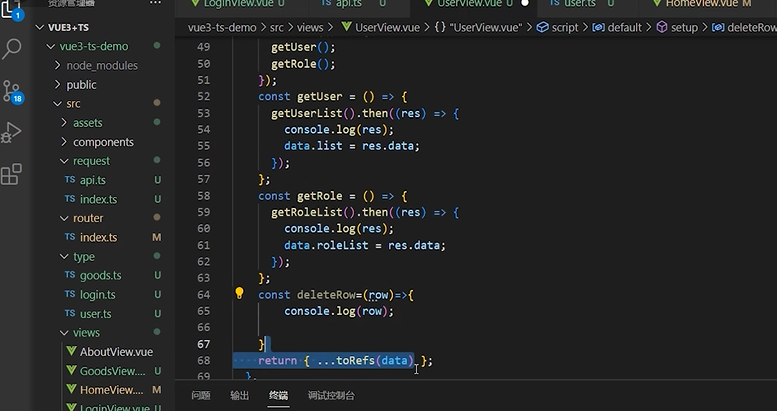Click the unsaved dot on UserView.vue tab

[525, 3]
